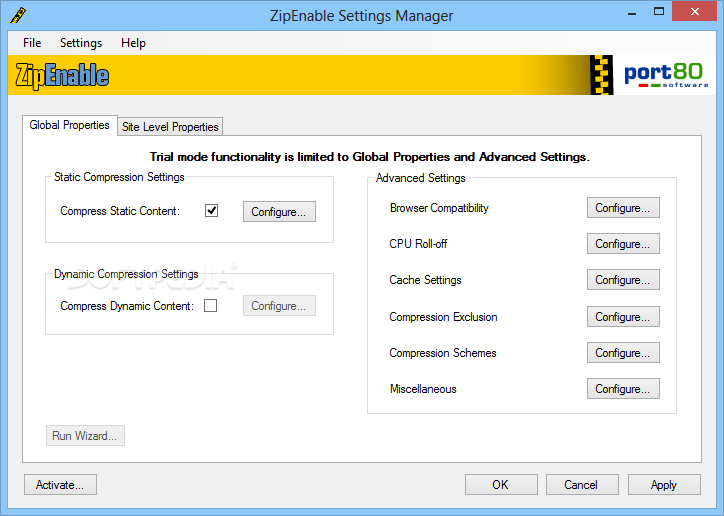Configure Browser Compatibility
This screenshot has height=516, width=724.
[623, 208]
